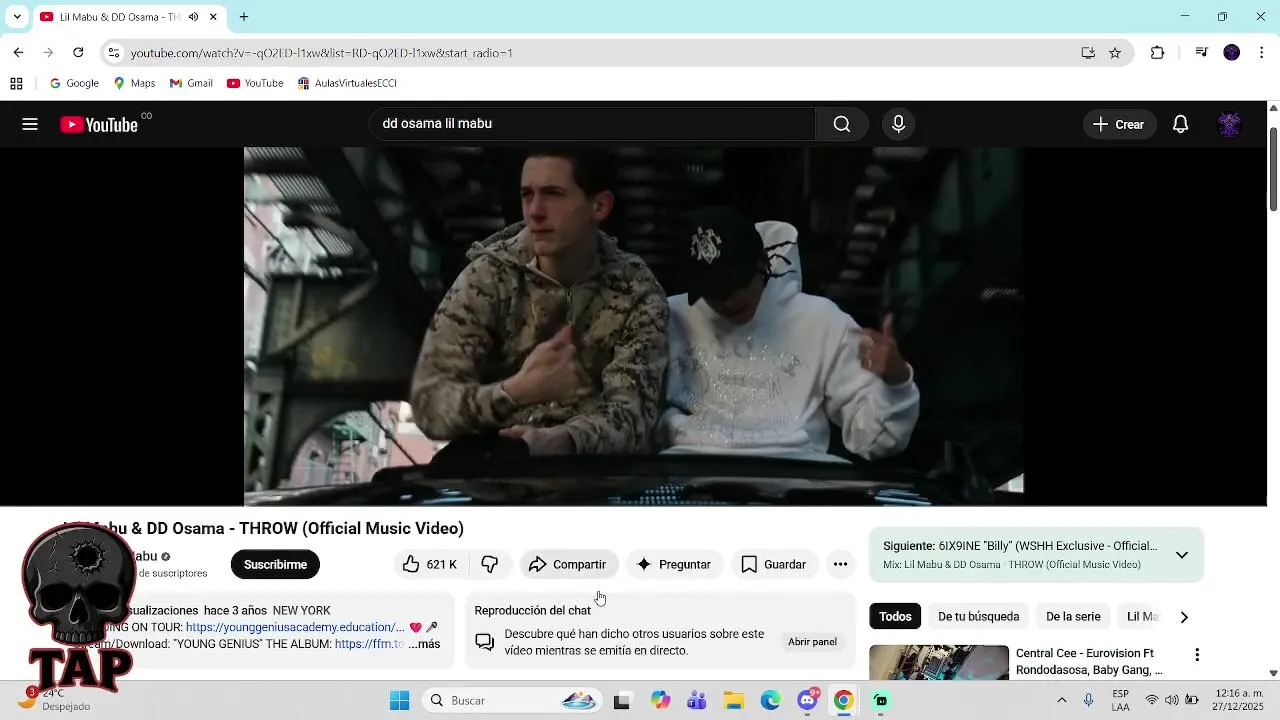The height and width of the screenshot is (720, 1280).
Task: Open the Google bookmark
Action: tap(74, 83)
